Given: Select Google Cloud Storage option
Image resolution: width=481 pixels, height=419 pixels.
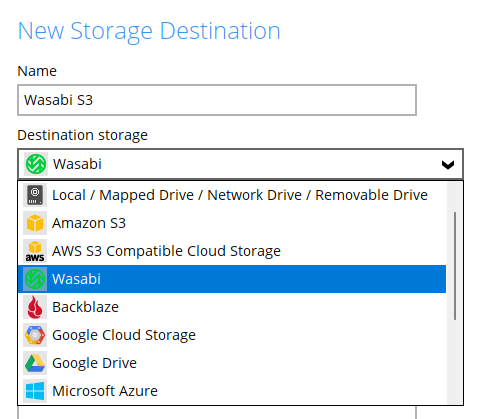Looking at the screenshot, I should (x=232, y=335).
